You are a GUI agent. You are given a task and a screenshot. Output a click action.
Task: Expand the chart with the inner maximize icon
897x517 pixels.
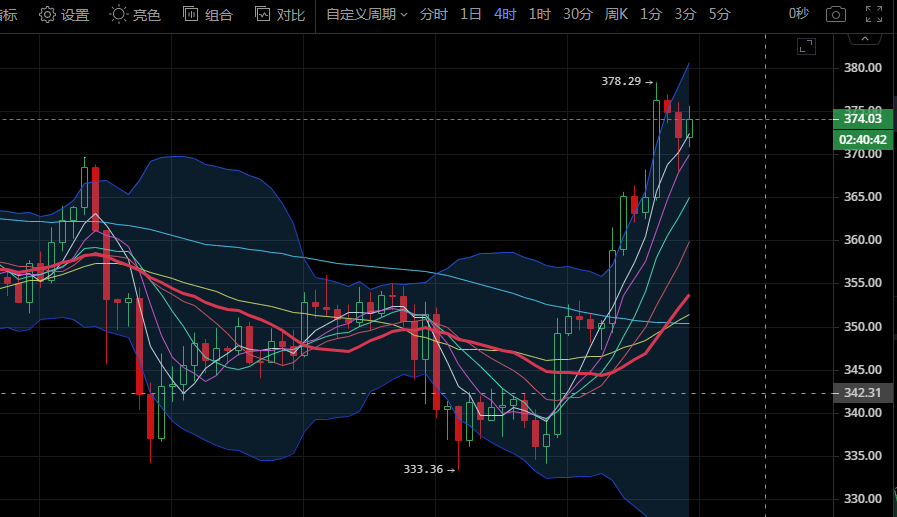(805, 46)
